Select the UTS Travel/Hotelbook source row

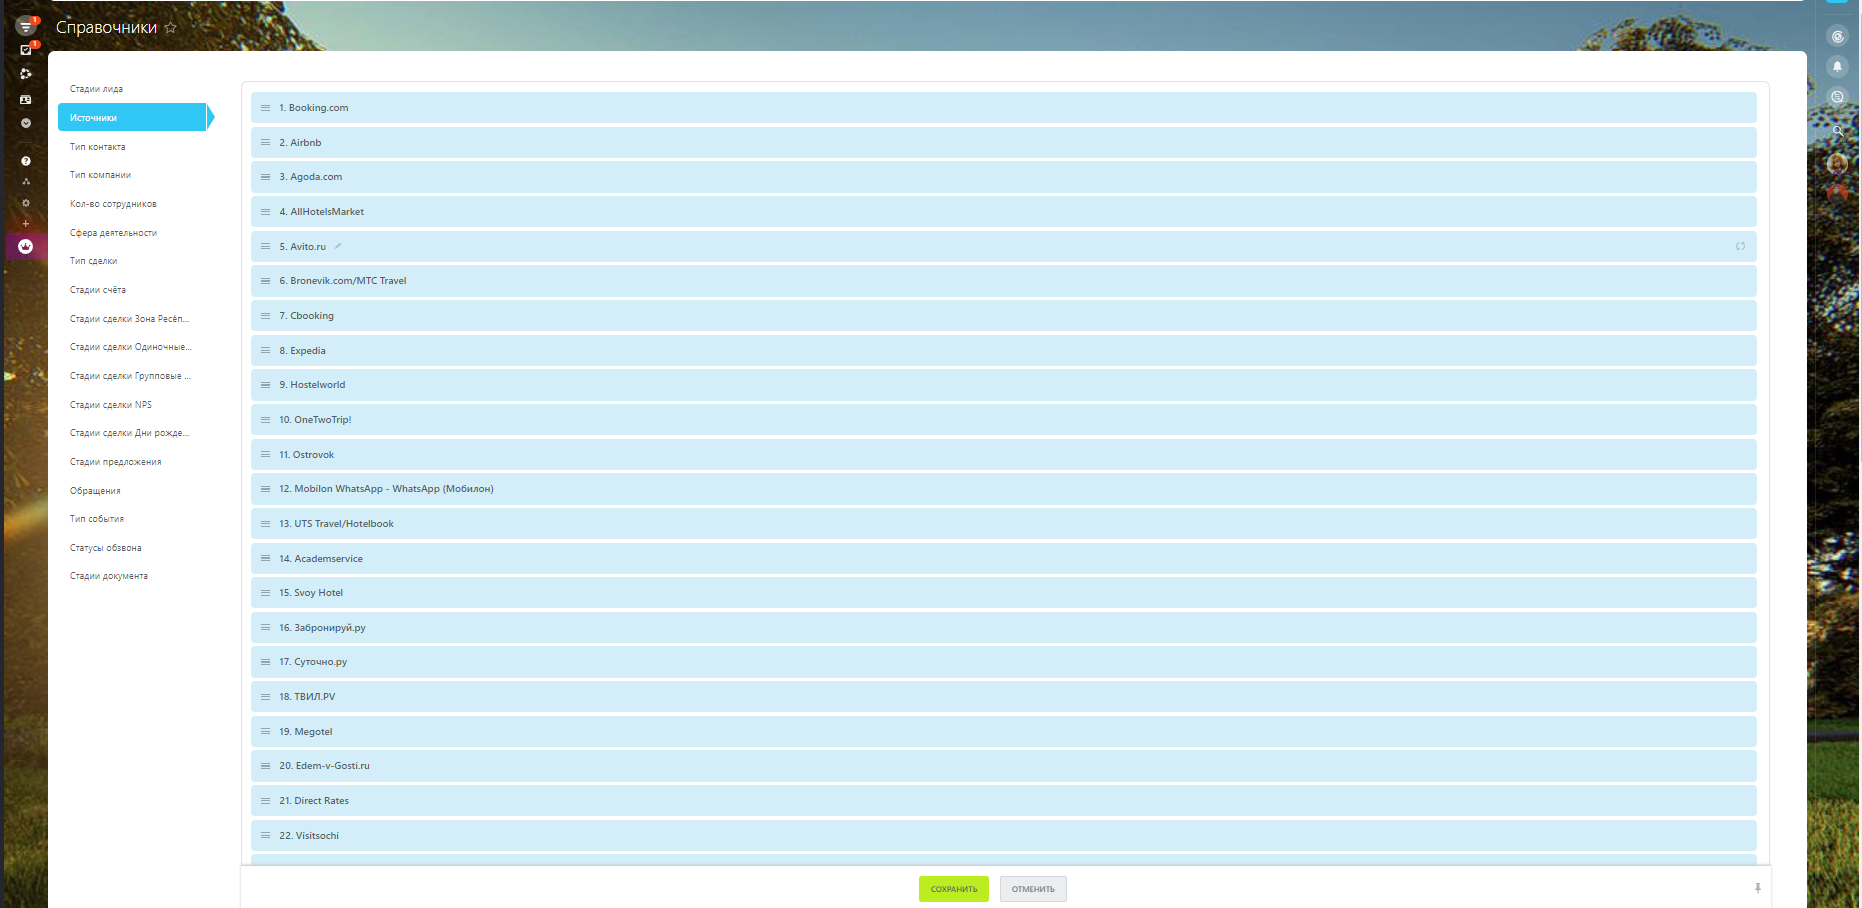1004,524
